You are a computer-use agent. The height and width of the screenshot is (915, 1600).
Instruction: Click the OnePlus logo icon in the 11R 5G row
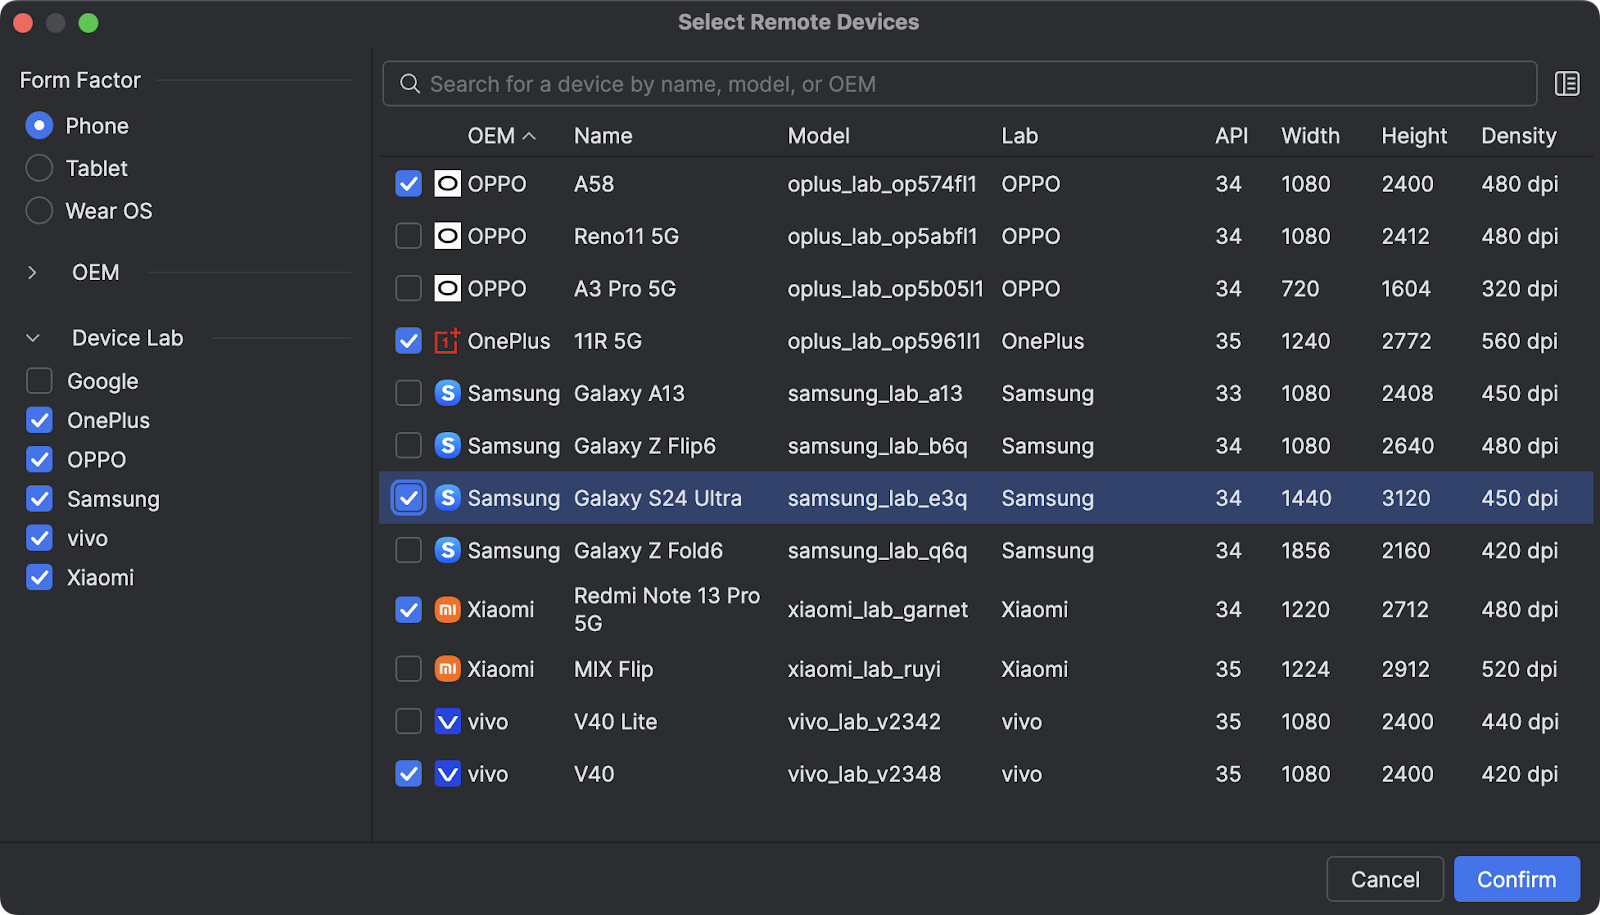coord(448,341)
